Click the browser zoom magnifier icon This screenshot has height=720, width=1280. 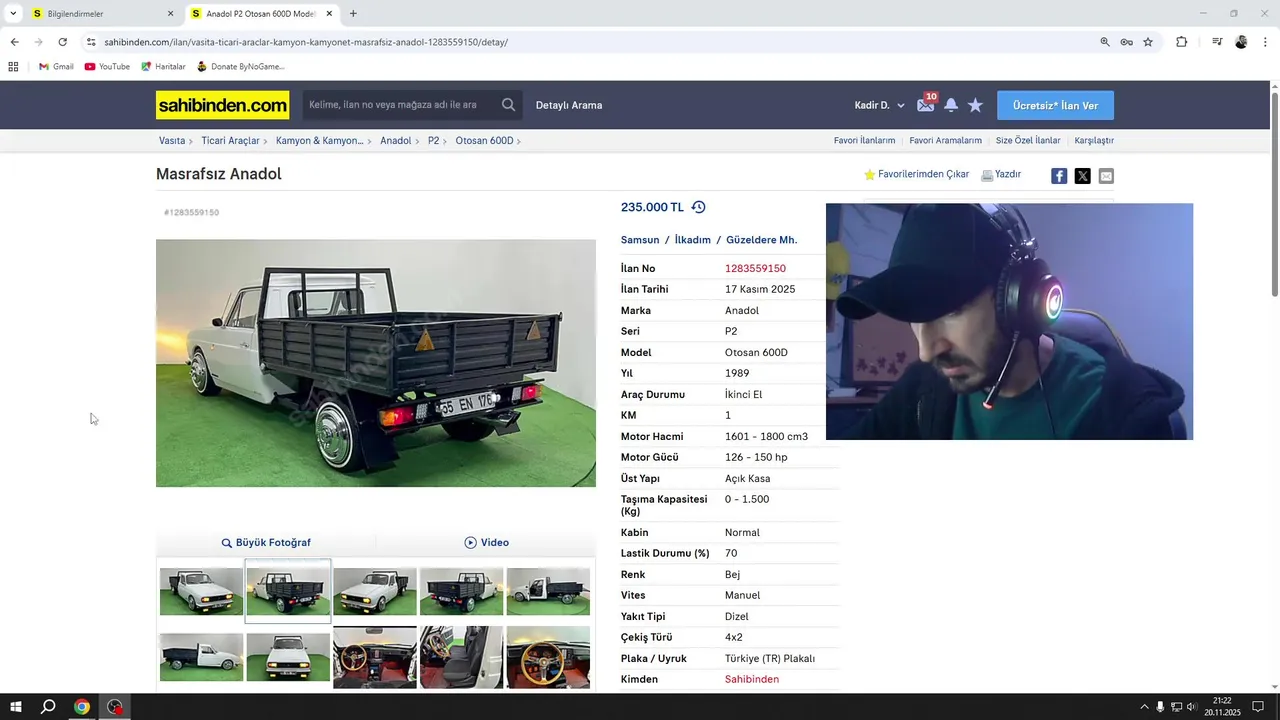coord(1105,42)
